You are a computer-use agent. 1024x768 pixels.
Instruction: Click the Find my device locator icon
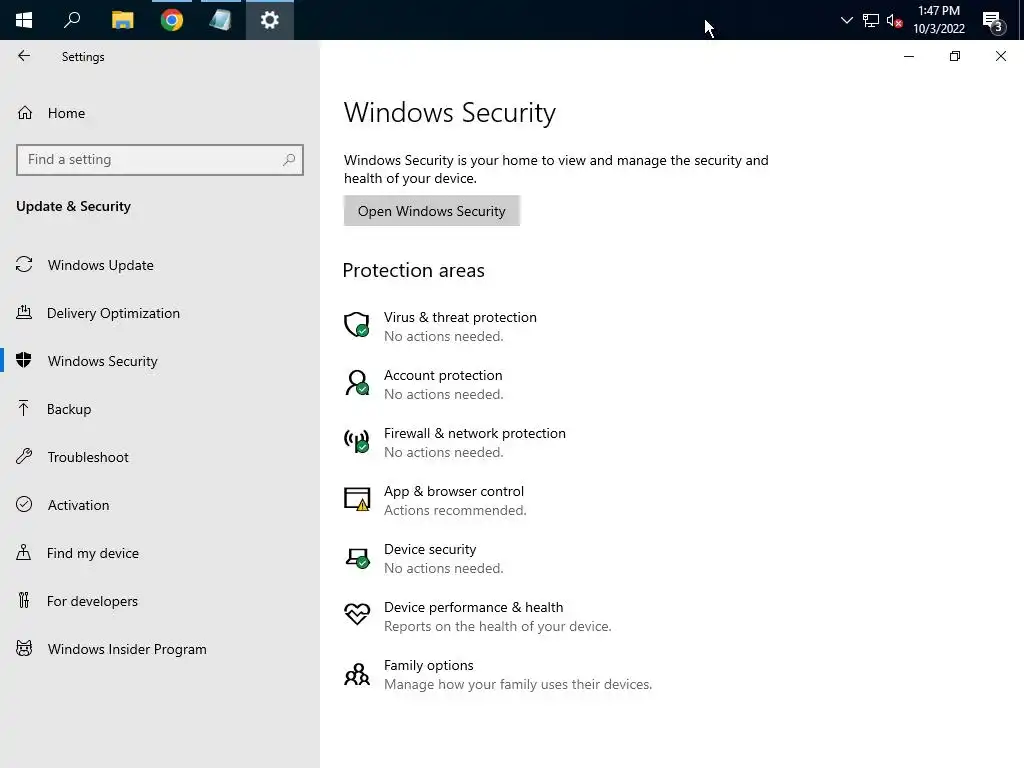(24, 552)
